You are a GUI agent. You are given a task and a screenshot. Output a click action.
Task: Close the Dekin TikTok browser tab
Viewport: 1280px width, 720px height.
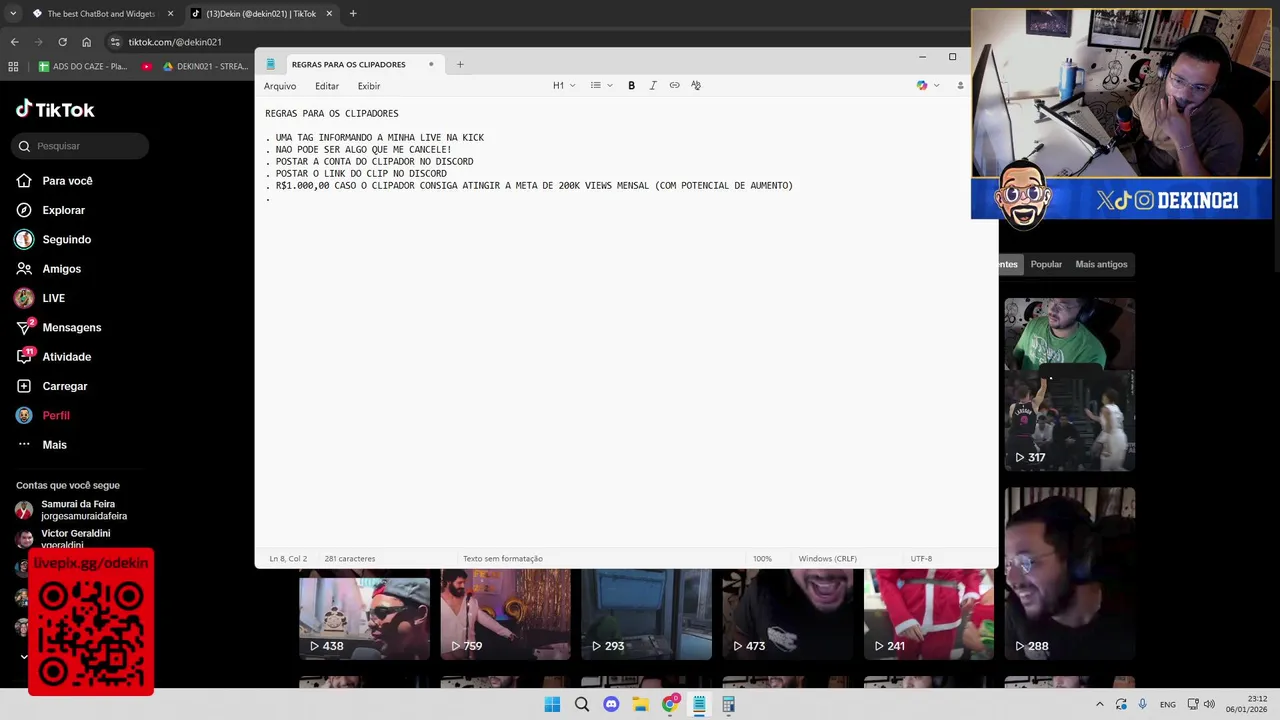click(x=329, y=14)
